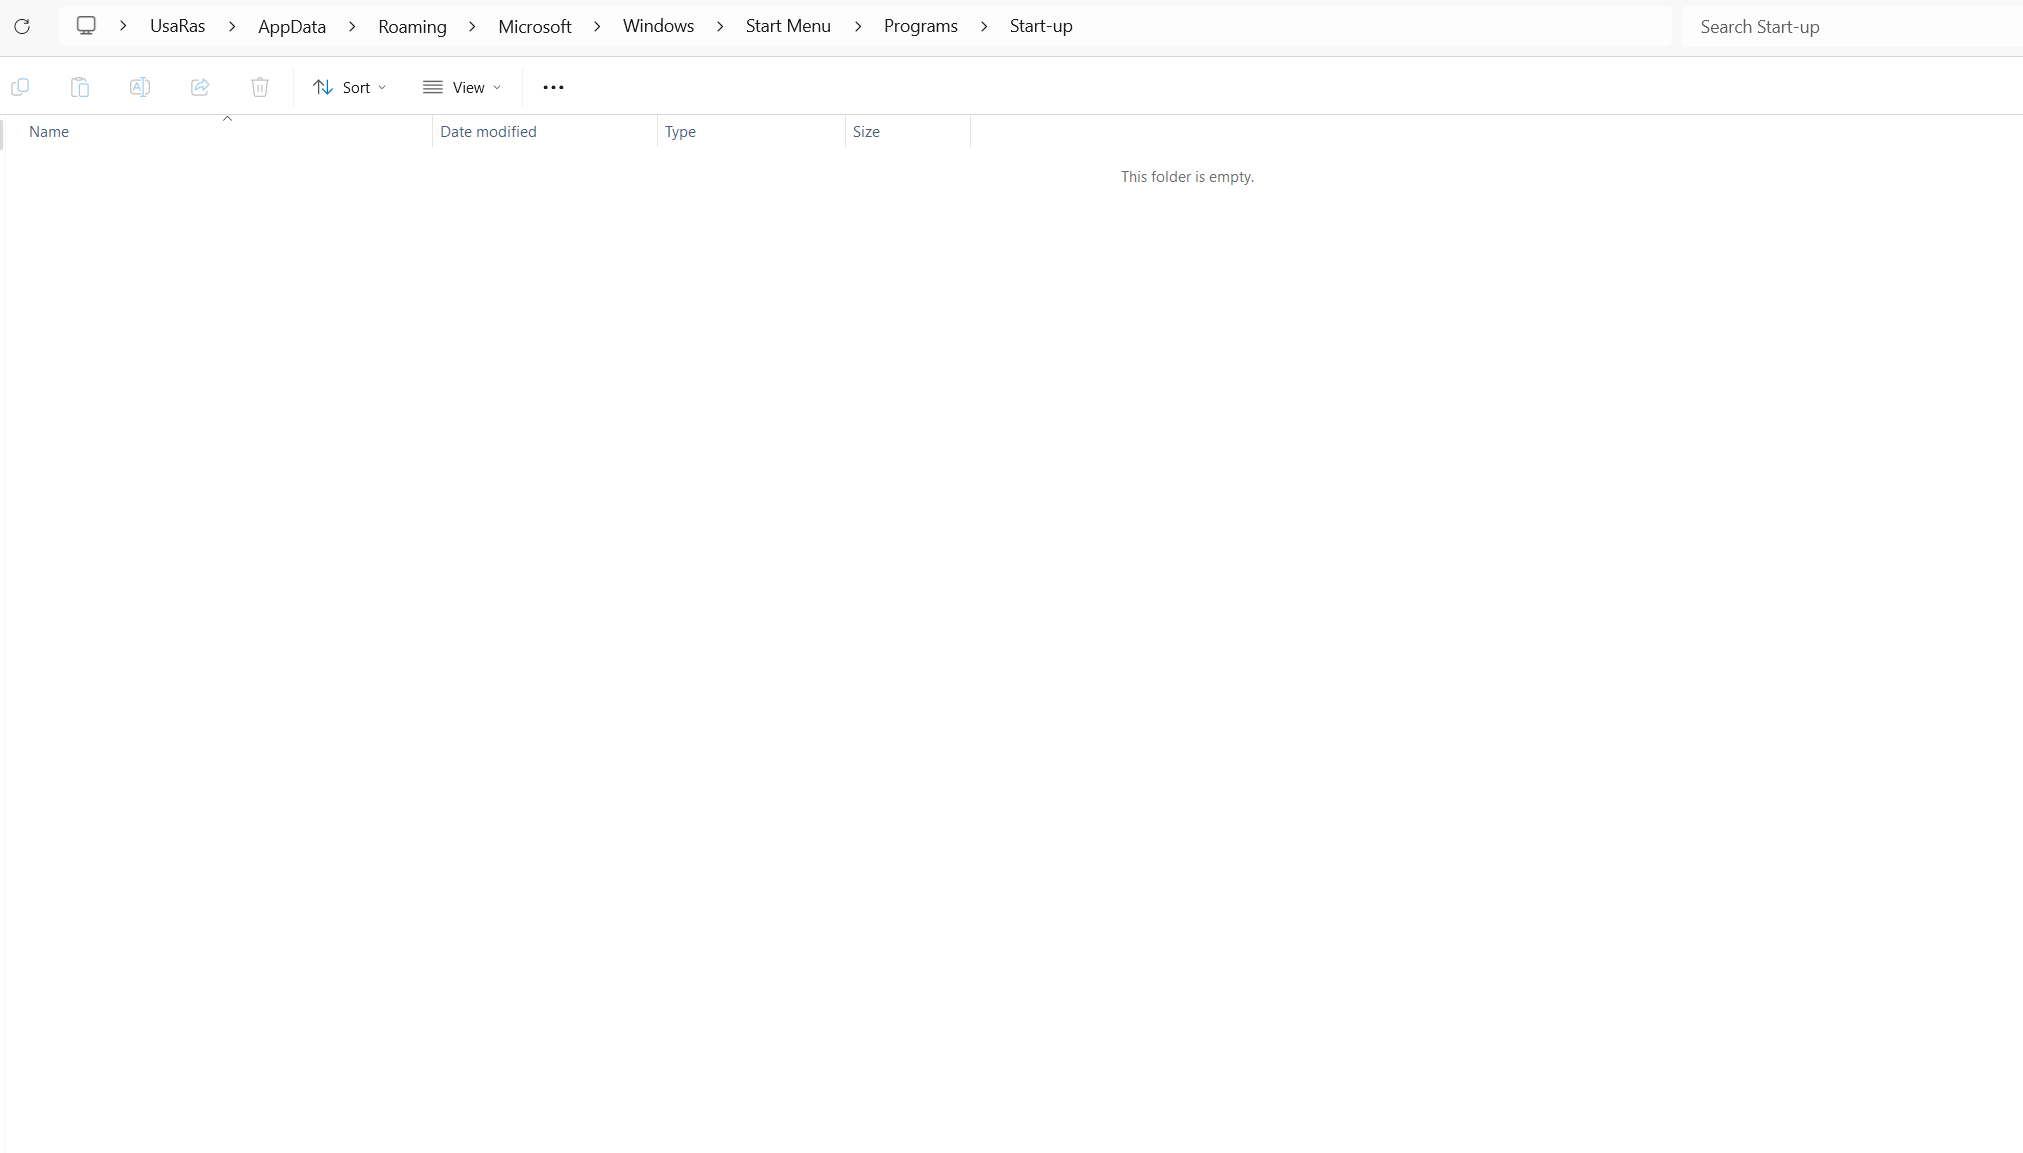Select the Rename icon
The image size is (2023, 1153).
click(x=140, y=87)
